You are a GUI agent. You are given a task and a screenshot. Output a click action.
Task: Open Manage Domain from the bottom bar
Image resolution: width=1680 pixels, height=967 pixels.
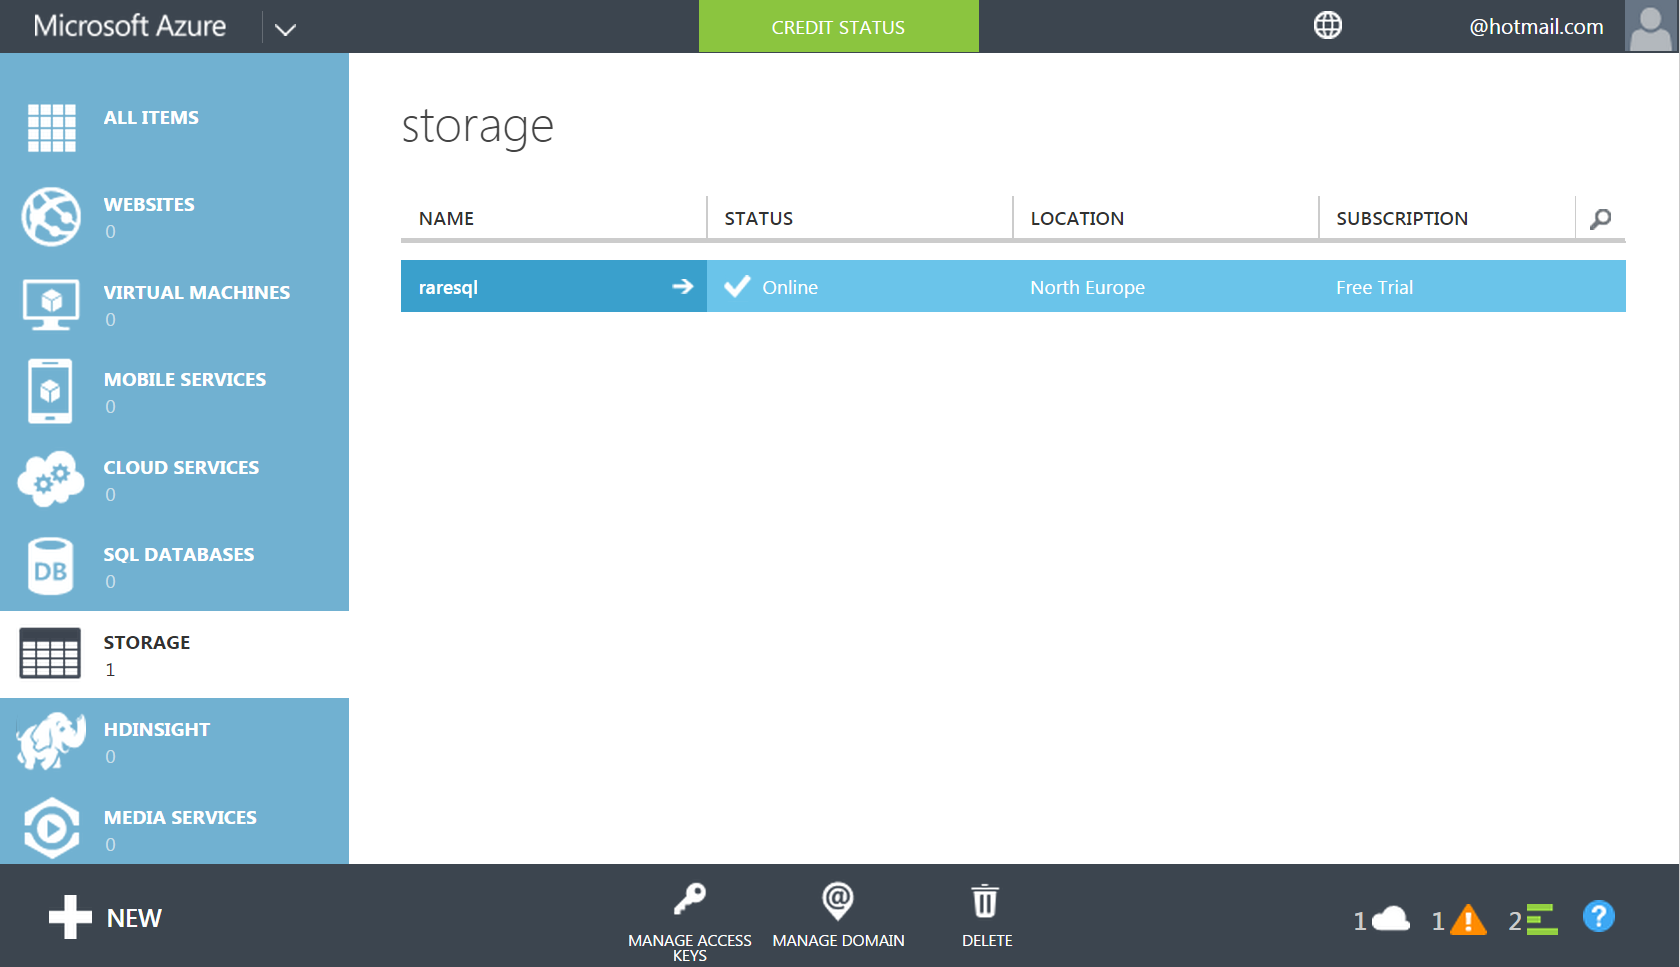tap(837, 900)
